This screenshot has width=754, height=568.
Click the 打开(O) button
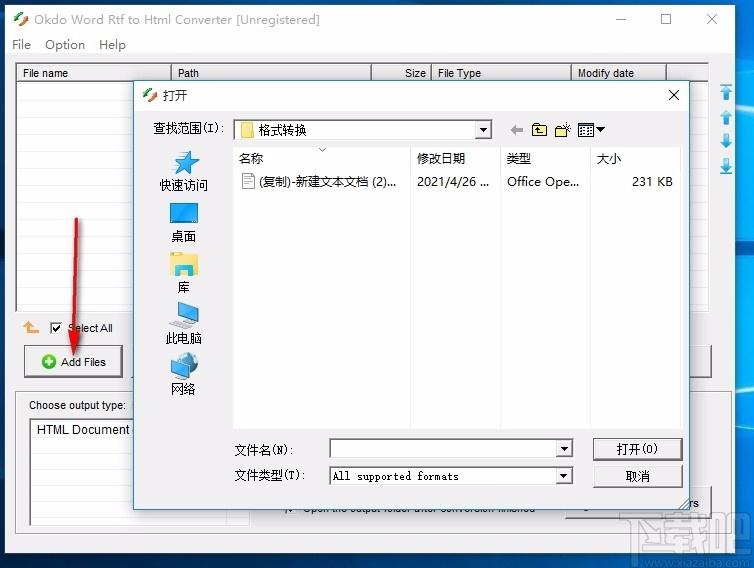637,449
